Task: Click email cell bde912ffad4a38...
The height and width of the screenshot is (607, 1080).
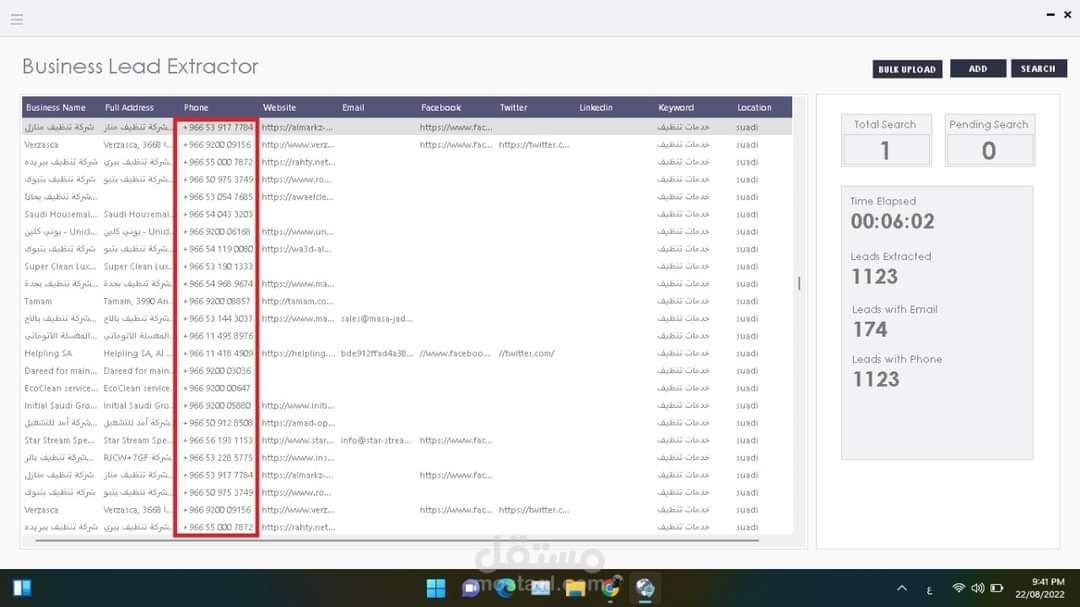Action: click(377, 353)
